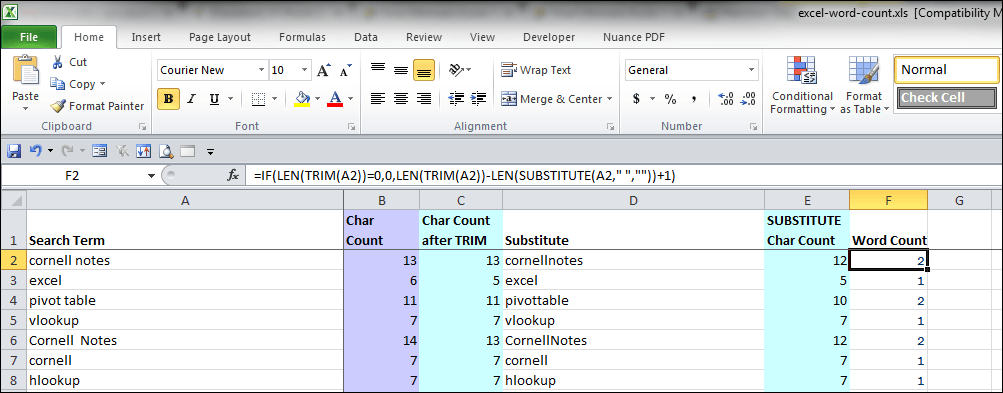Align text left
1003x393 pixels.
tap(378, 99)
